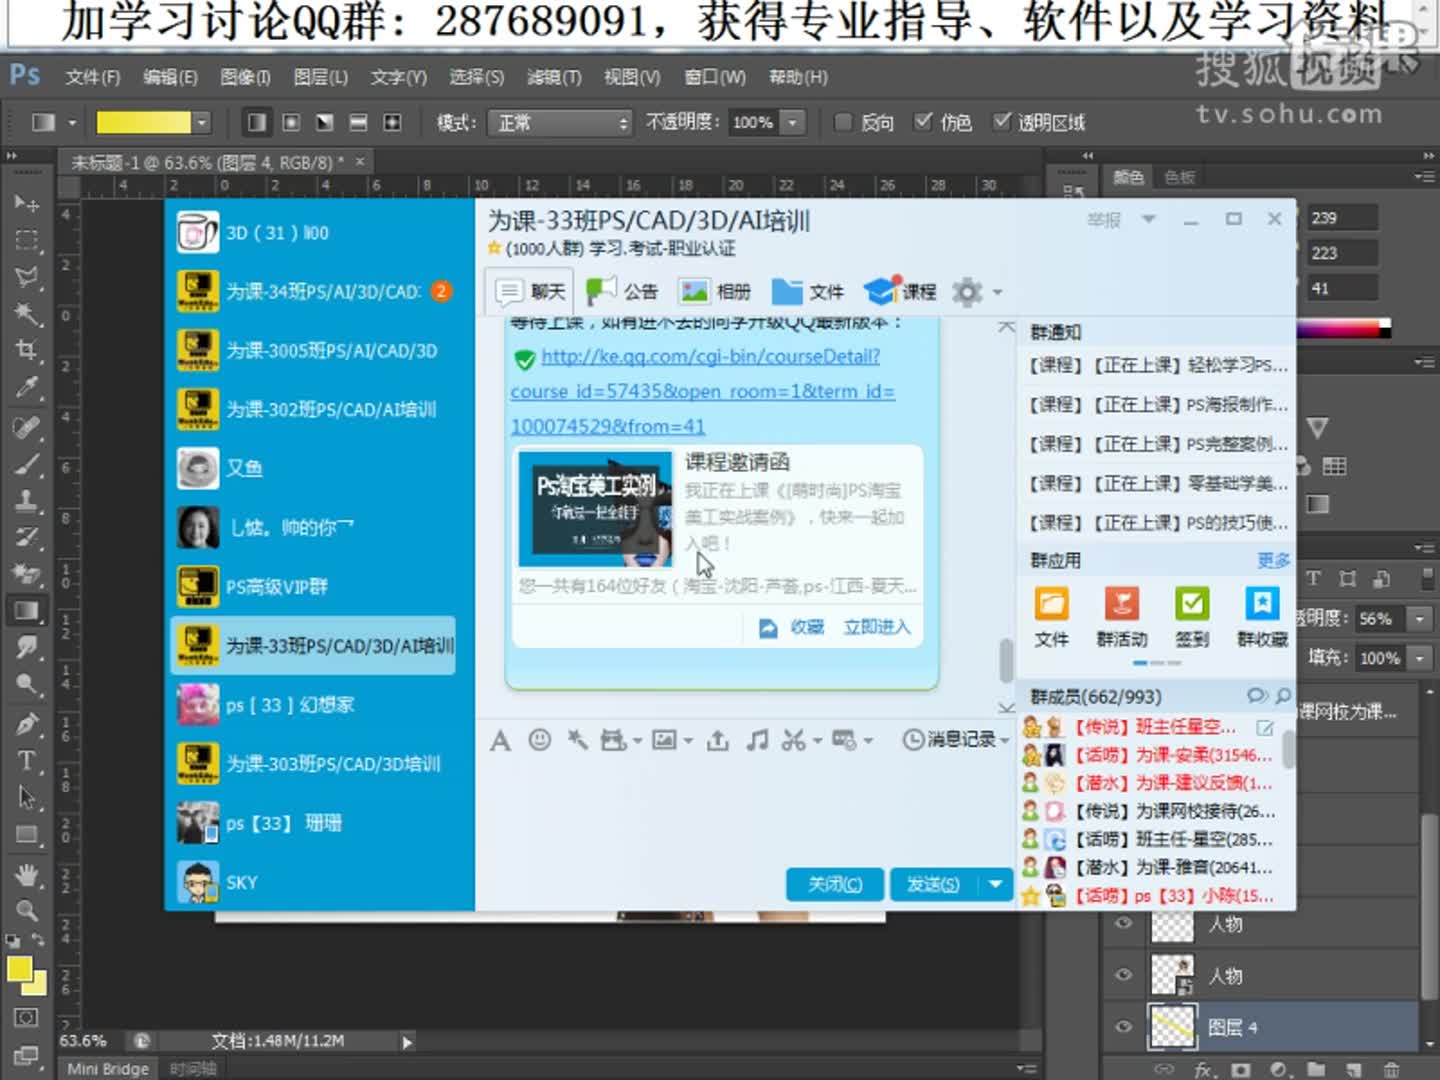Select the Polygonal Lasso tool
Screen dimensions: 1440x1080
tap(27, 277)
